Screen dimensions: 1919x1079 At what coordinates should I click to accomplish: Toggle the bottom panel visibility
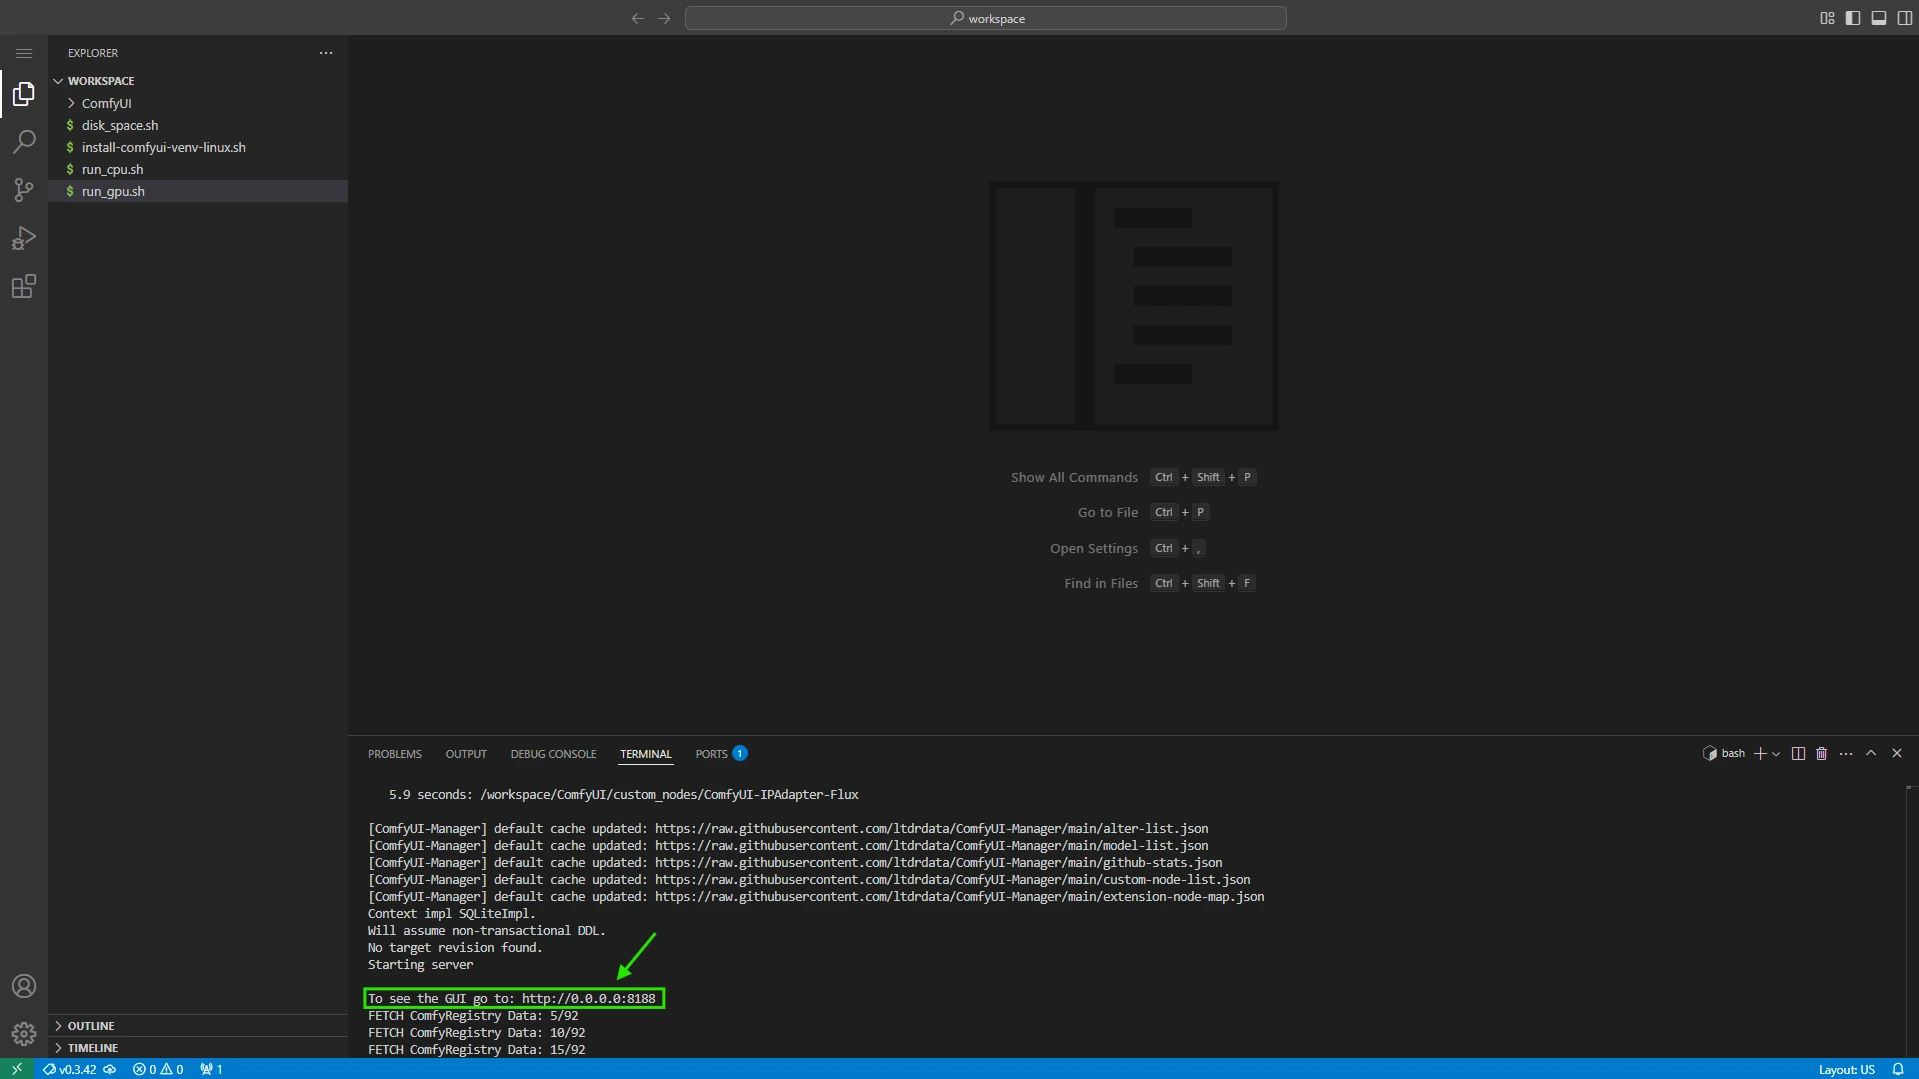click(1879, 18)
